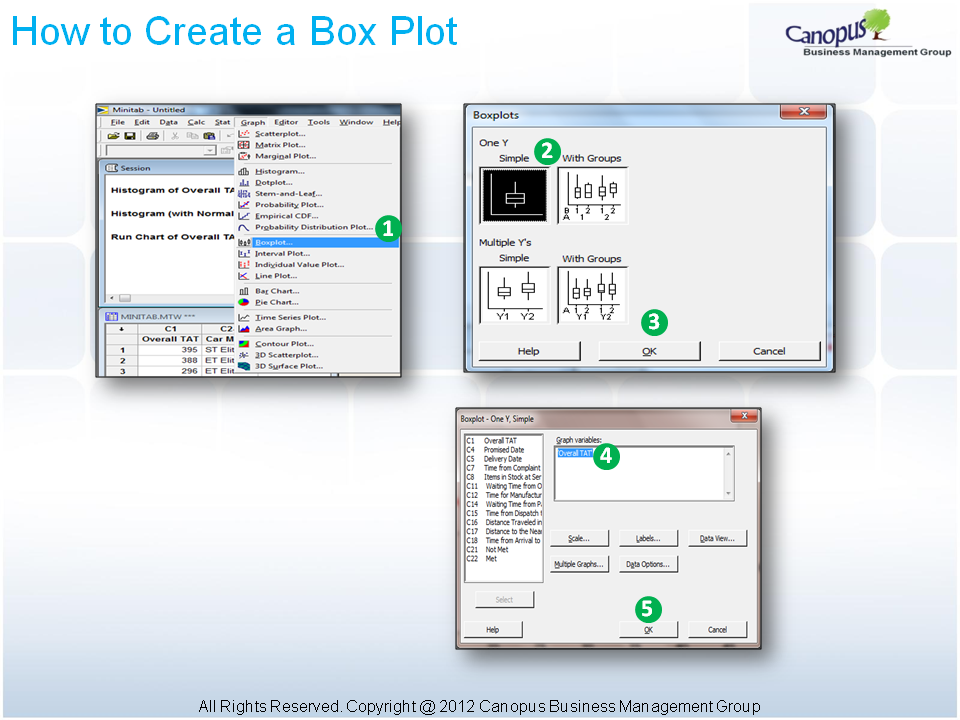Click the Matrix Plot icon in Graph menu
Viewport: 960px width, 720px height.
click(244, 144)
